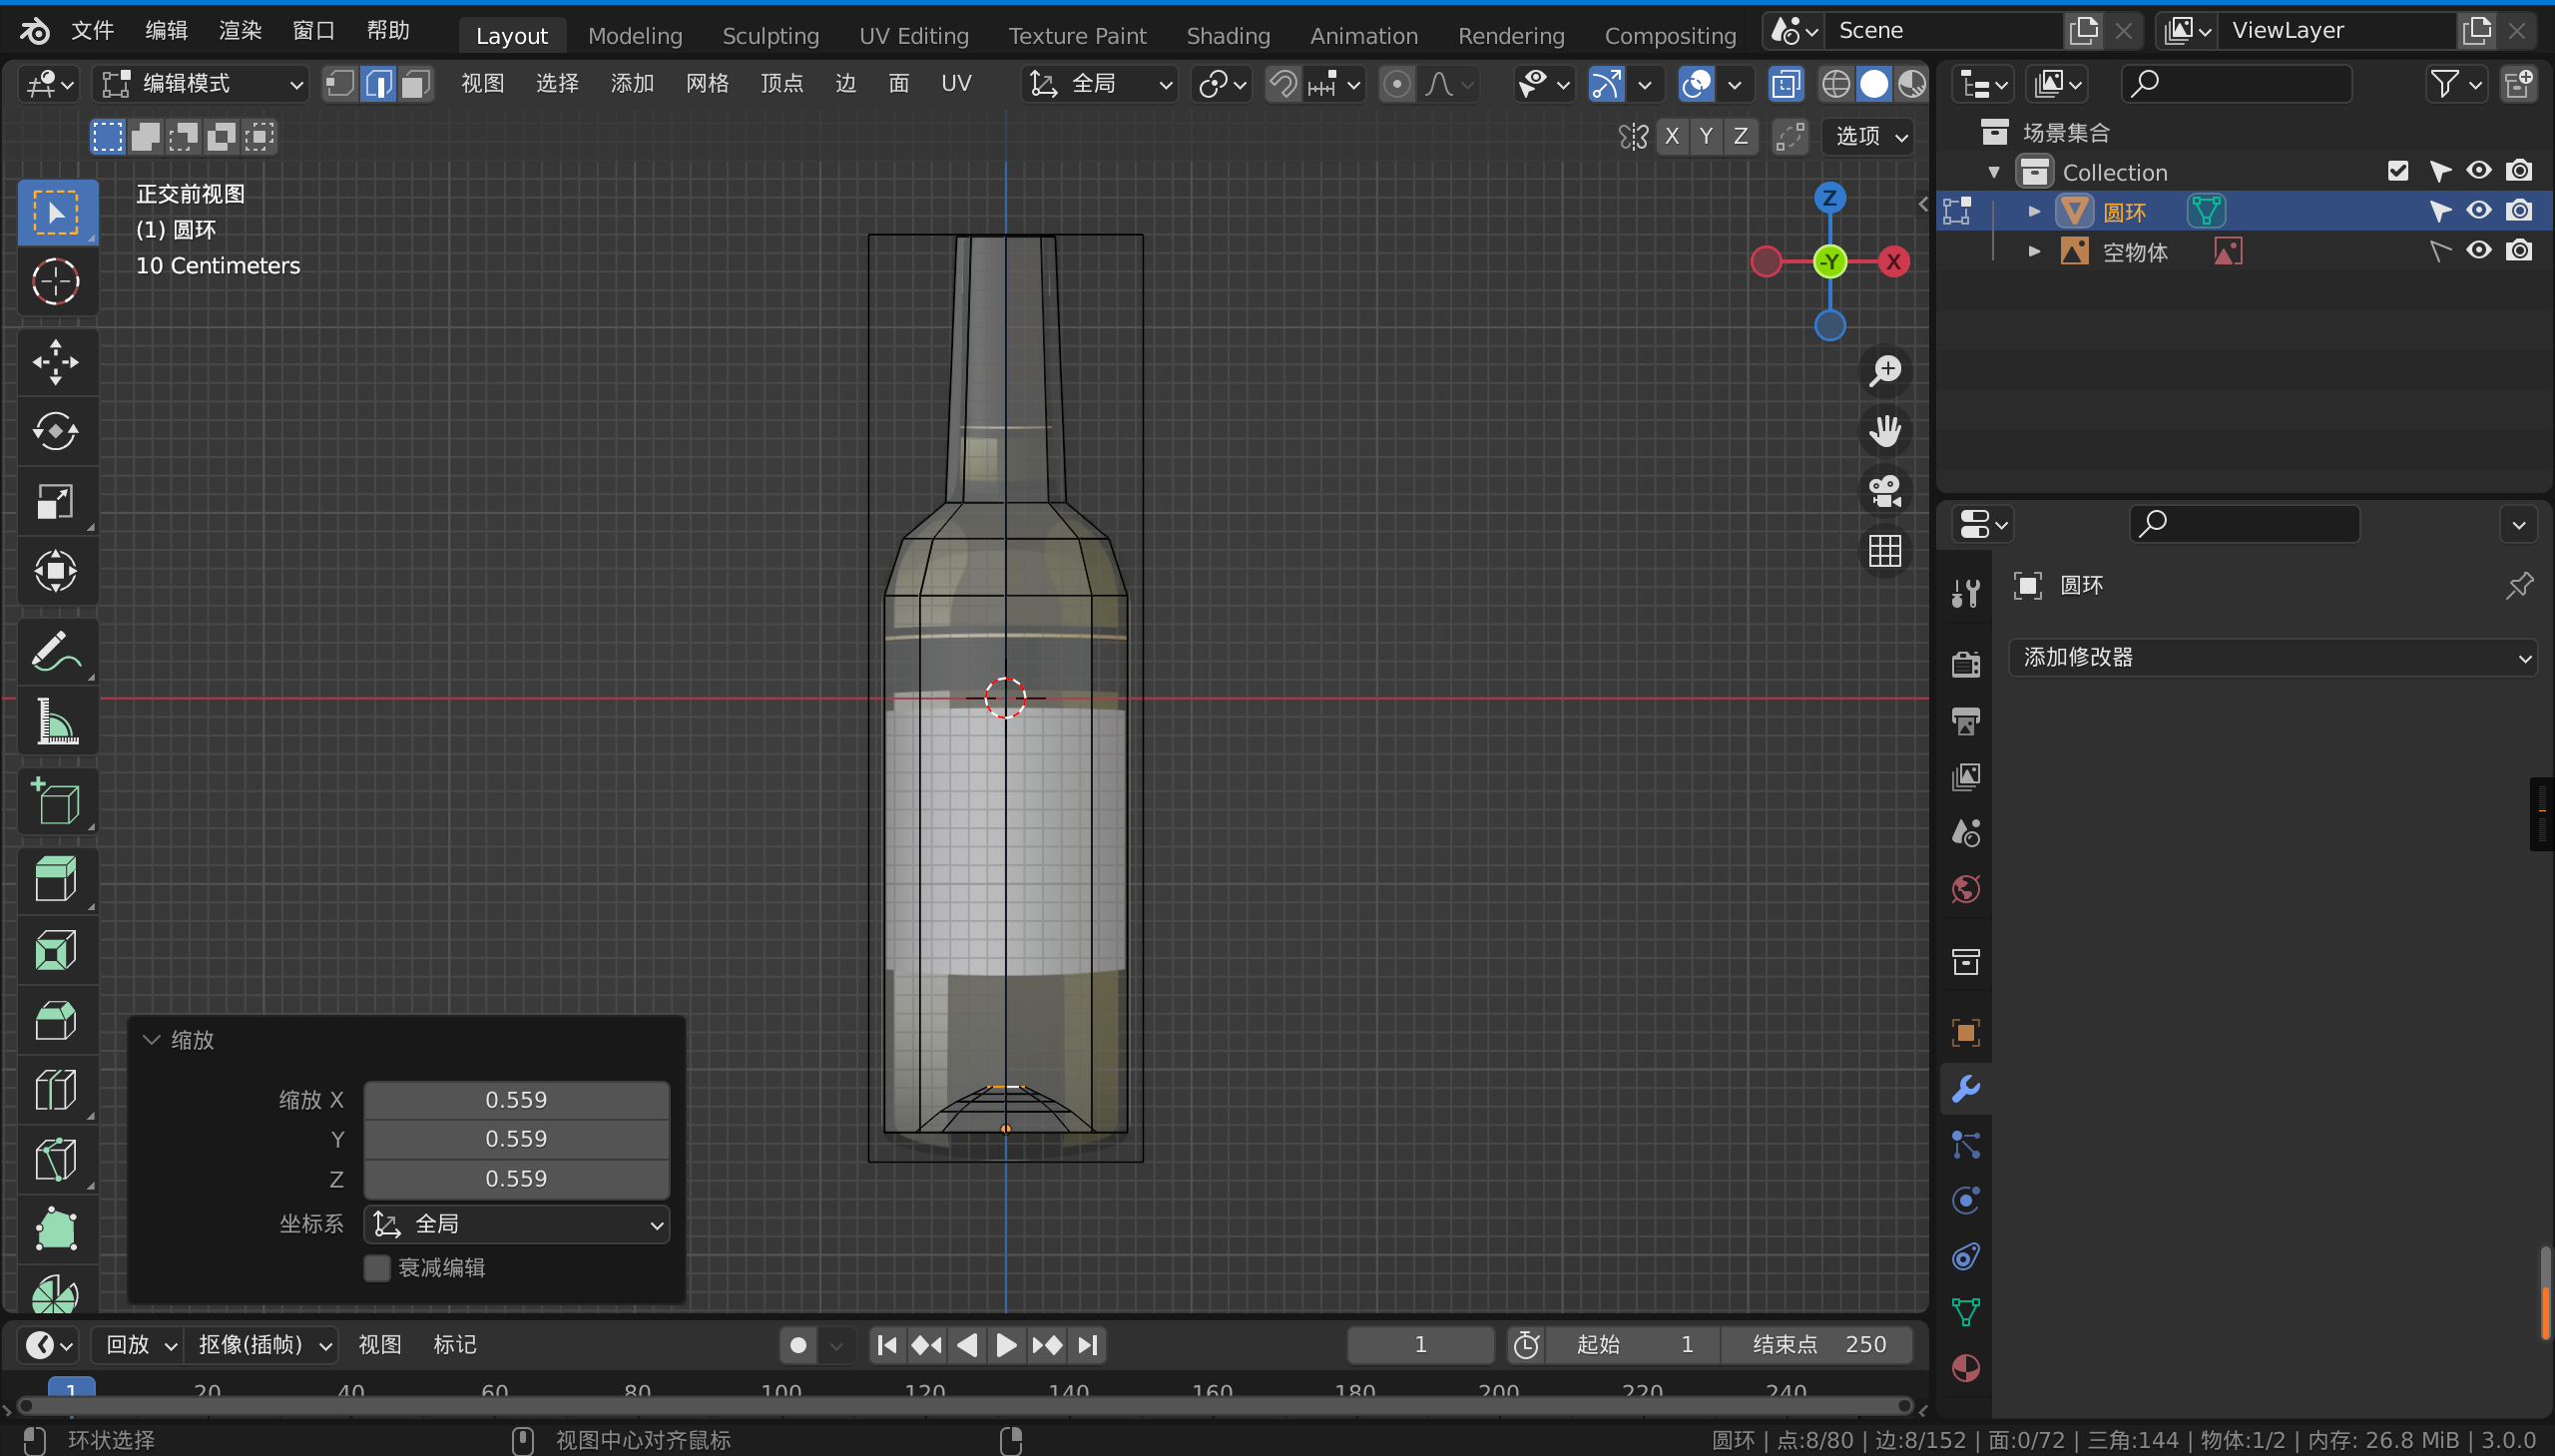This screenshot has height=1456, width=2555.
Task: Select the Extrude Region tool
Action: tap(57, 881)
